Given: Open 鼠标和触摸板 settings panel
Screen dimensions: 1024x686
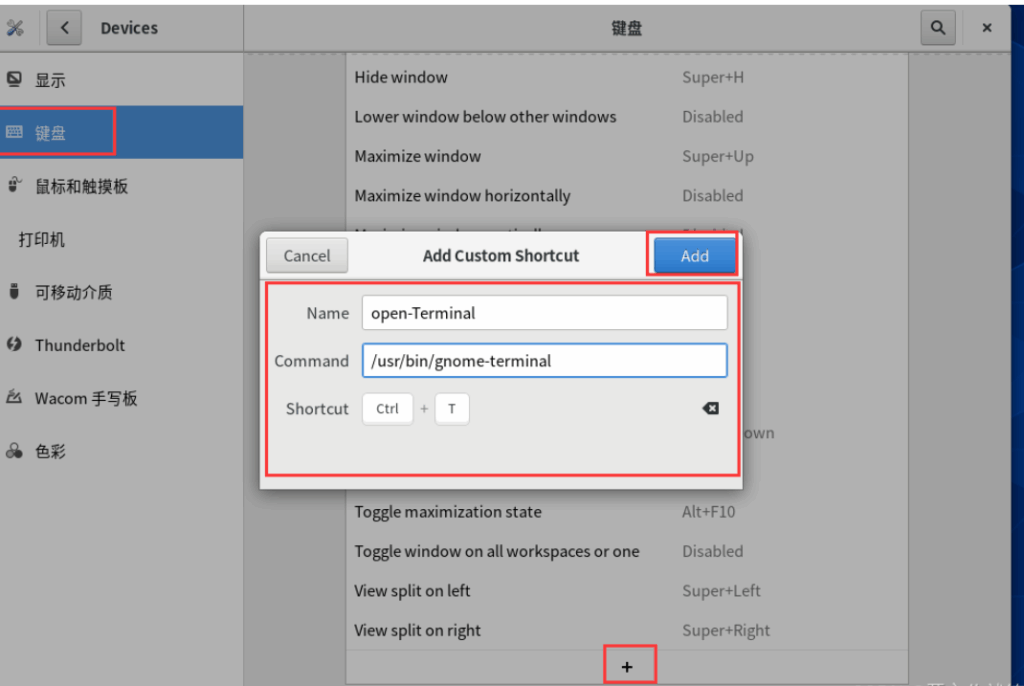Looking at the screenshot, I should 81,186.
